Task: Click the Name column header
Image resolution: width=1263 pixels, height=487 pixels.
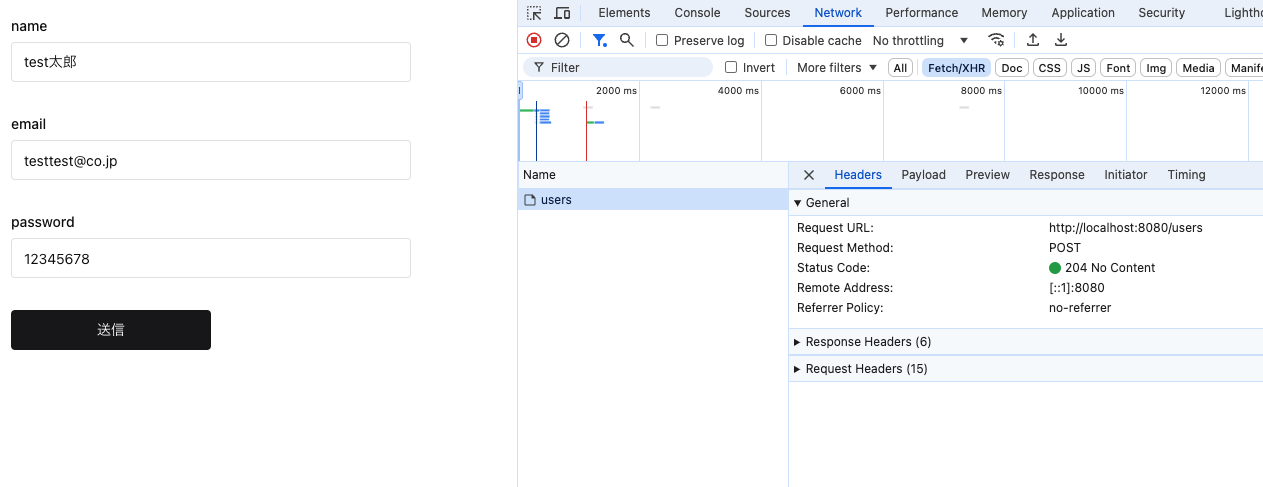Action: click(x=653, y=175)
